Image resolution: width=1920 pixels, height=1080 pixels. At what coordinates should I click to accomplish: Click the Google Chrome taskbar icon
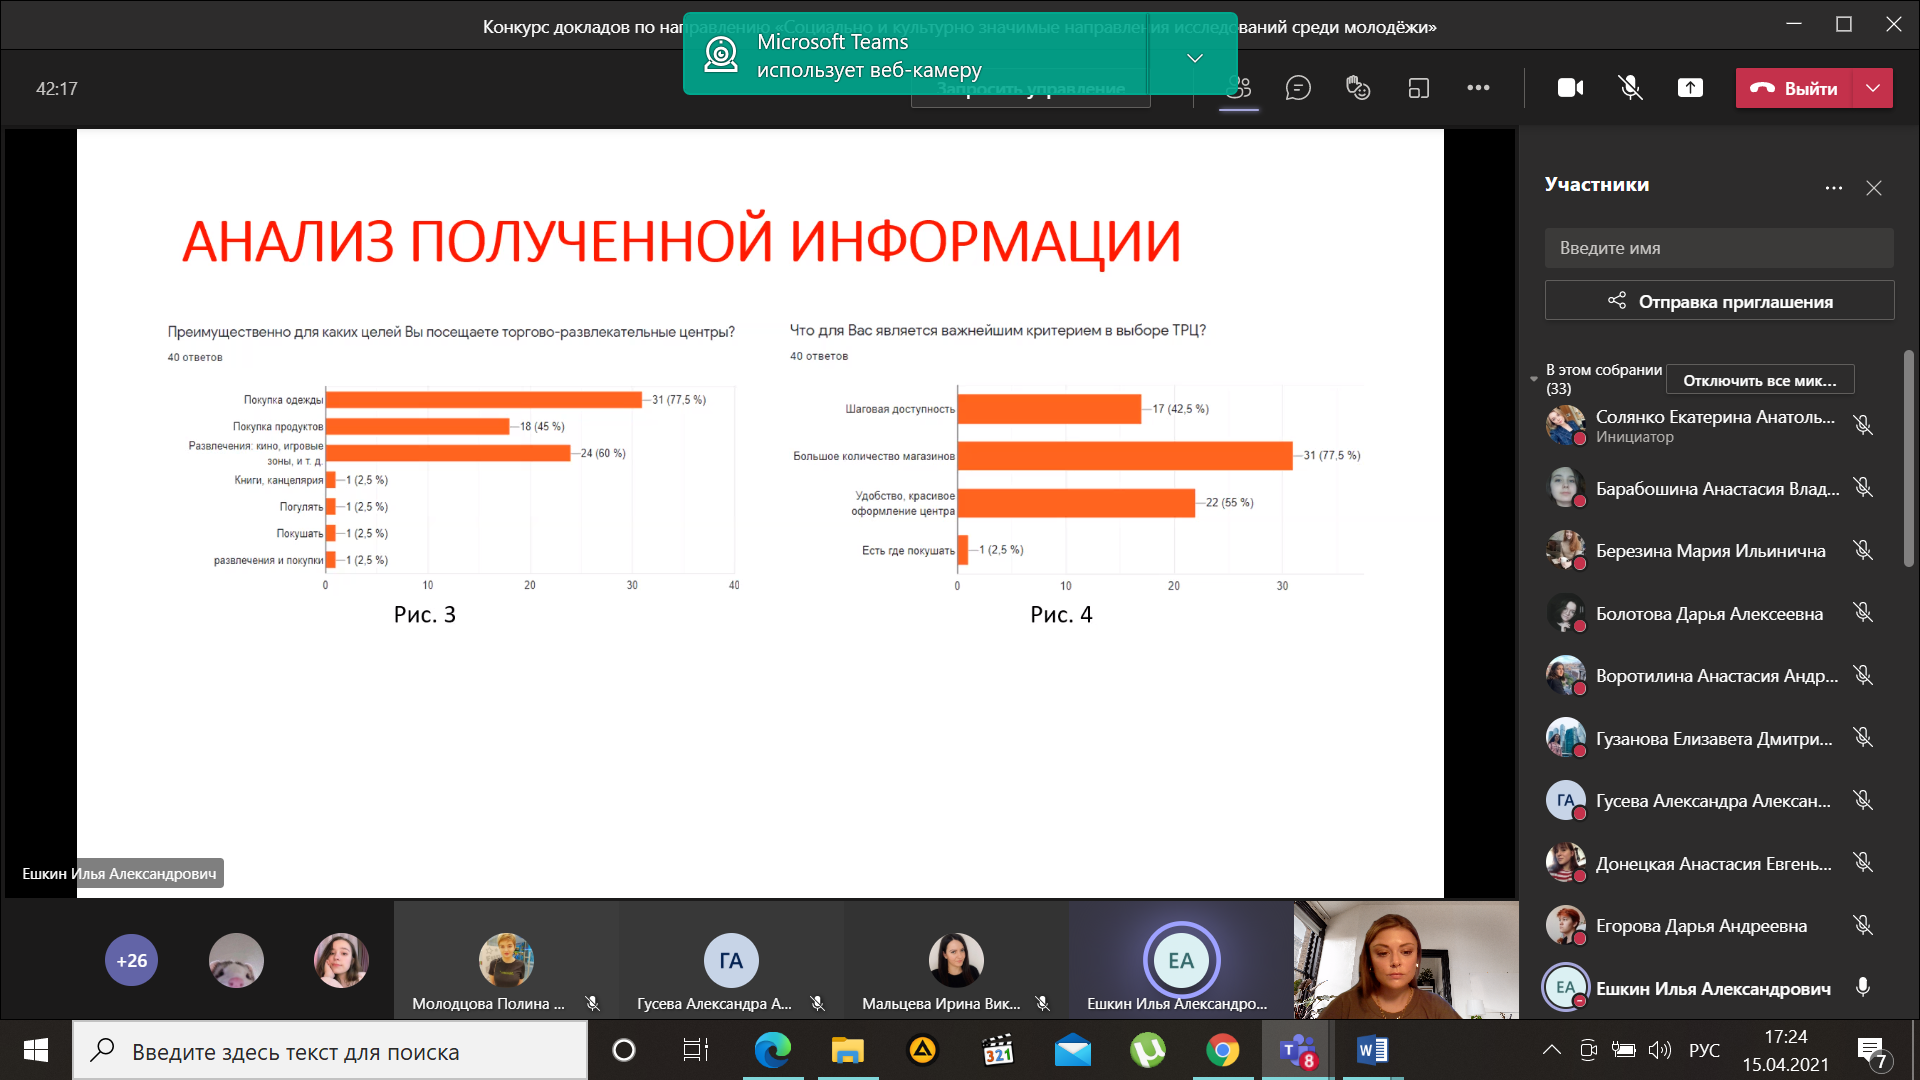tap(1222, 1050)
